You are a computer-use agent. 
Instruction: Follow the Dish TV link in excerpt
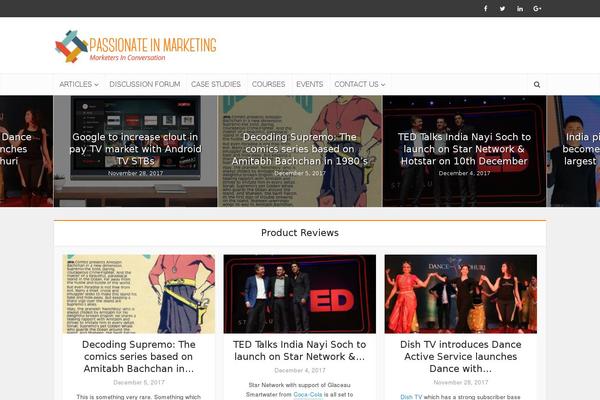point(411,397)
